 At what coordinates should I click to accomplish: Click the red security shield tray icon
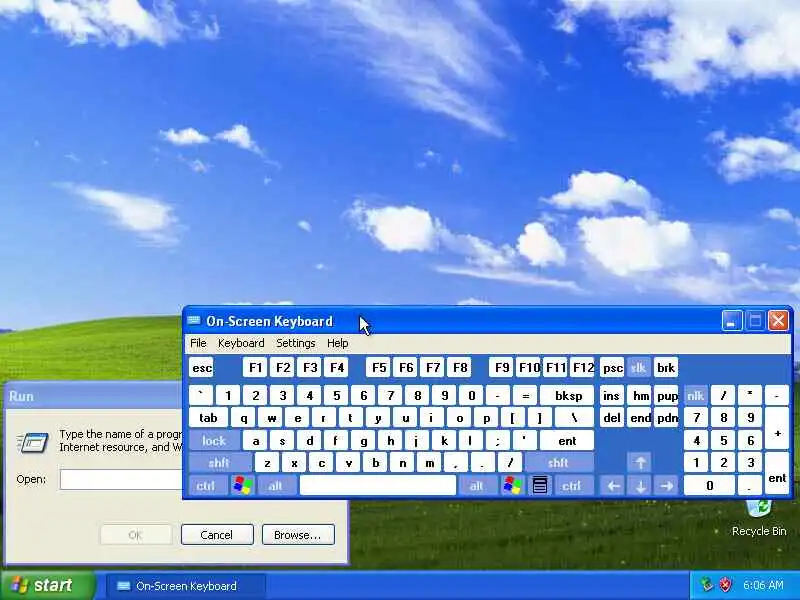tap(725, 584)
